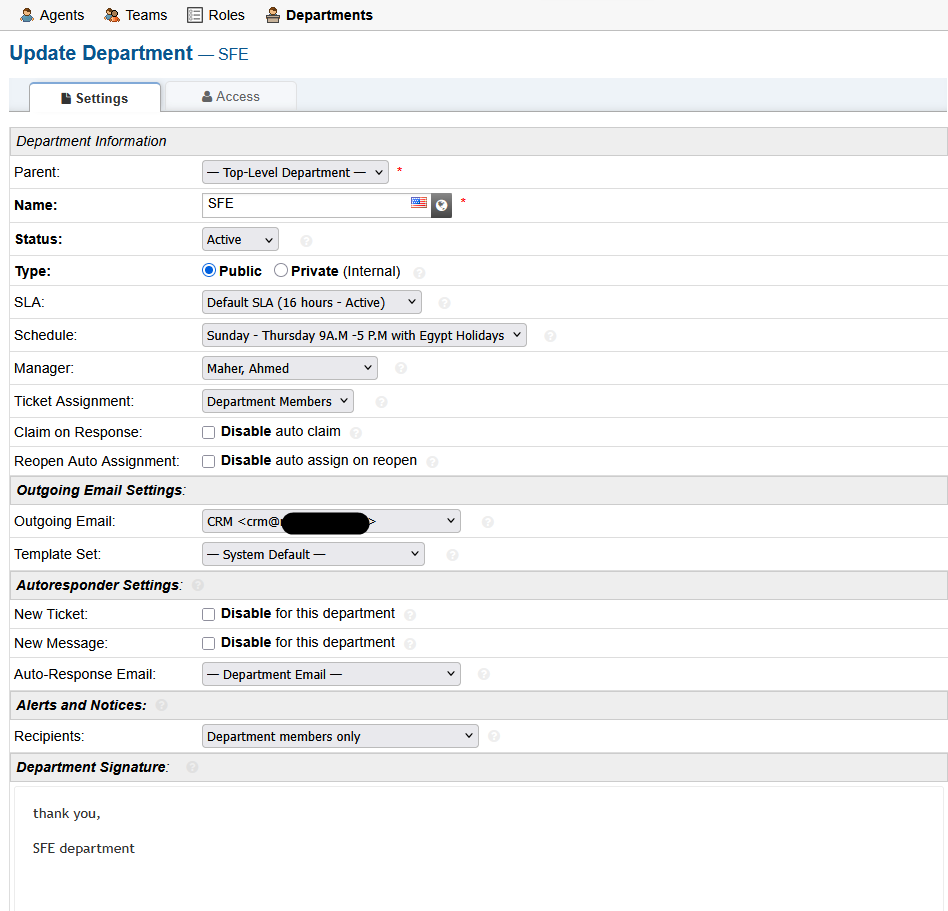Open the Template Set dropdown

[313, 554]
